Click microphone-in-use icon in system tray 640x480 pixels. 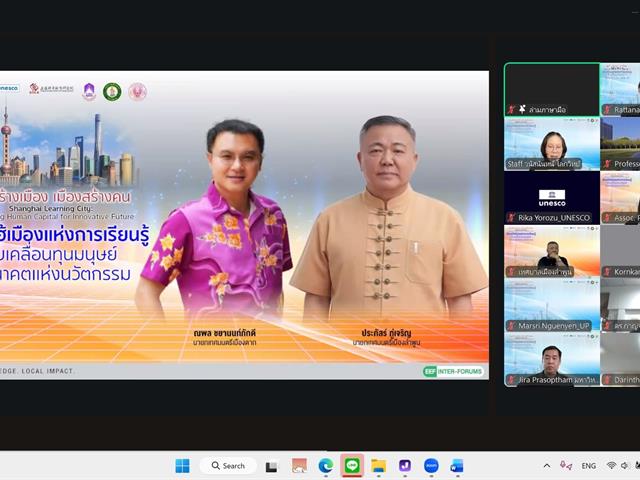click(x=566, y=466)
